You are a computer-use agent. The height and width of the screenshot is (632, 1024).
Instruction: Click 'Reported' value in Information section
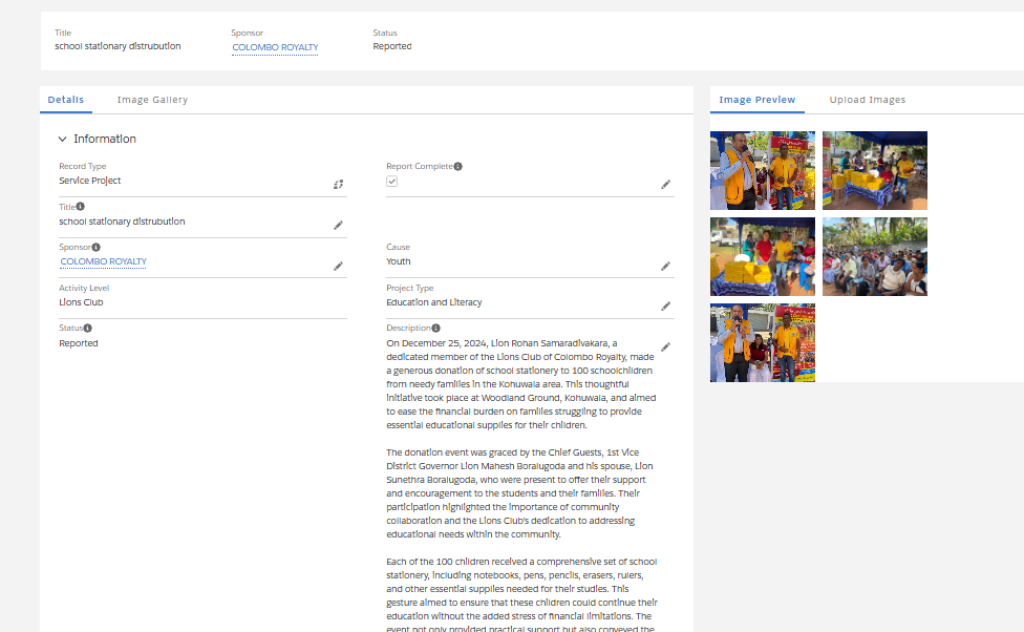tap(78, 343)
